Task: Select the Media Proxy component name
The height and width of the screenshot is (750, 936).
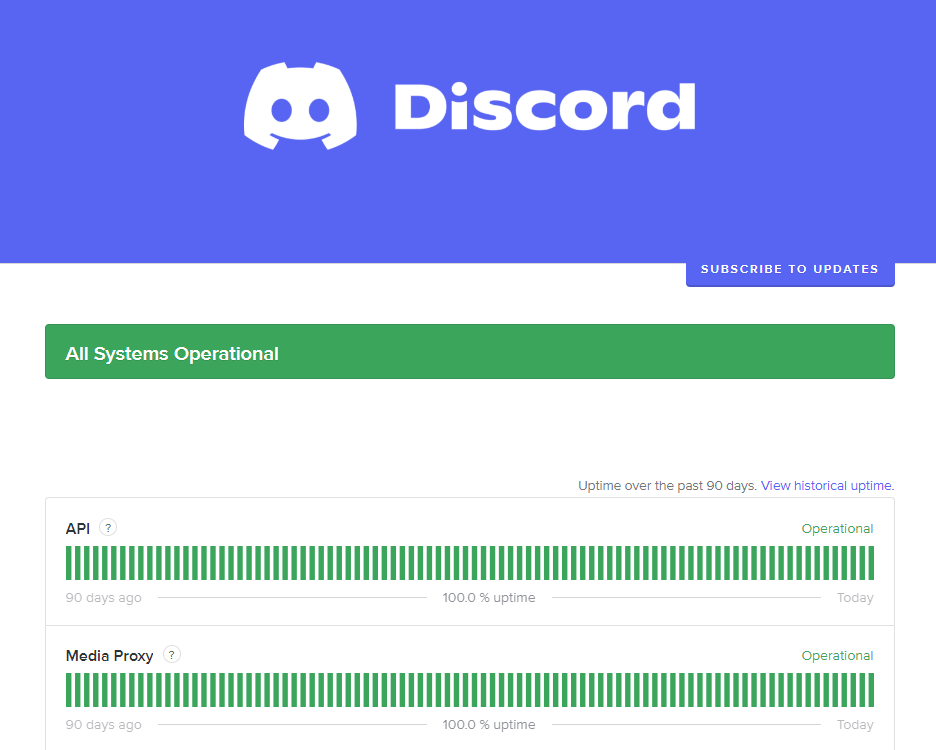Action: click(109, 656)
